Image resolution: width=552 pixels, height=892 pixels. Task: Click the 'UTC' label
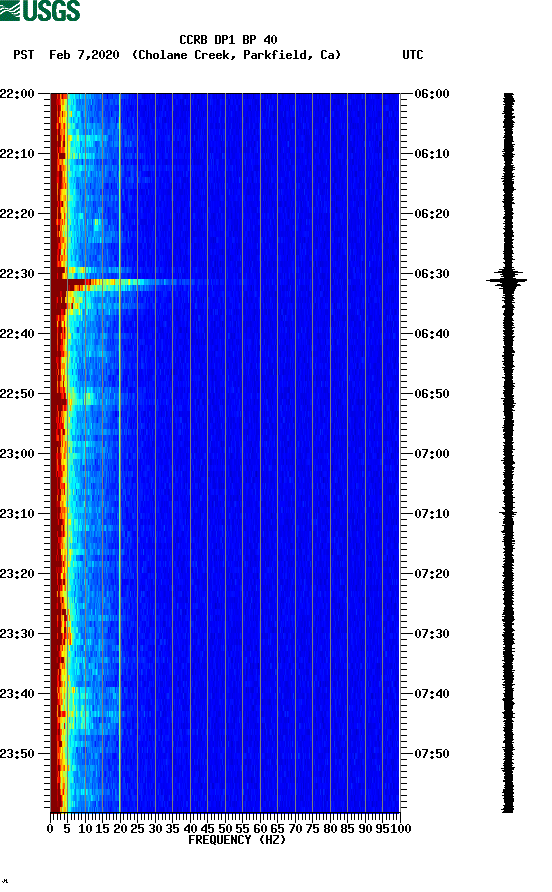[x=413, y=55]
